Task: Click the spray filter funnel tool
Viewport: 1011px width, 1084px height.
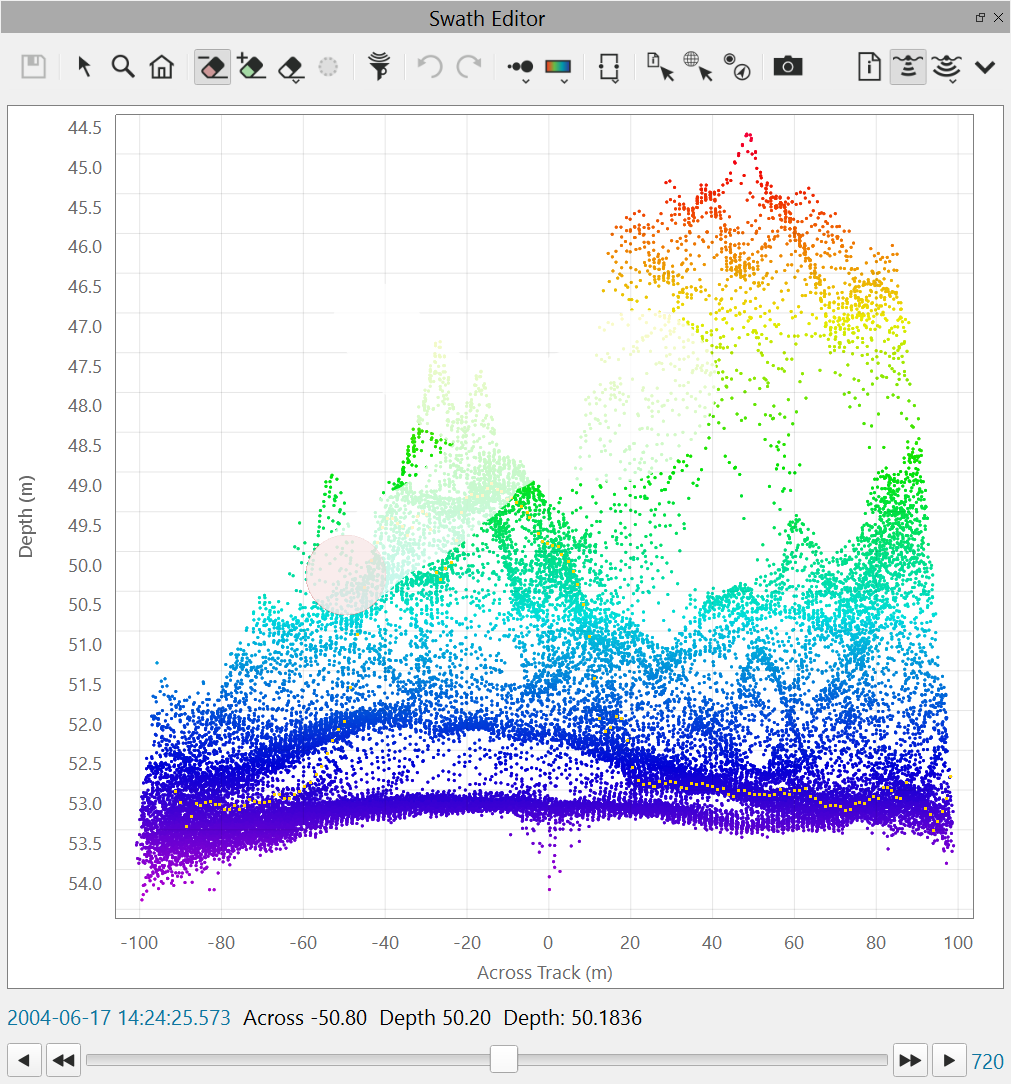Action: (x=379, y=66)
